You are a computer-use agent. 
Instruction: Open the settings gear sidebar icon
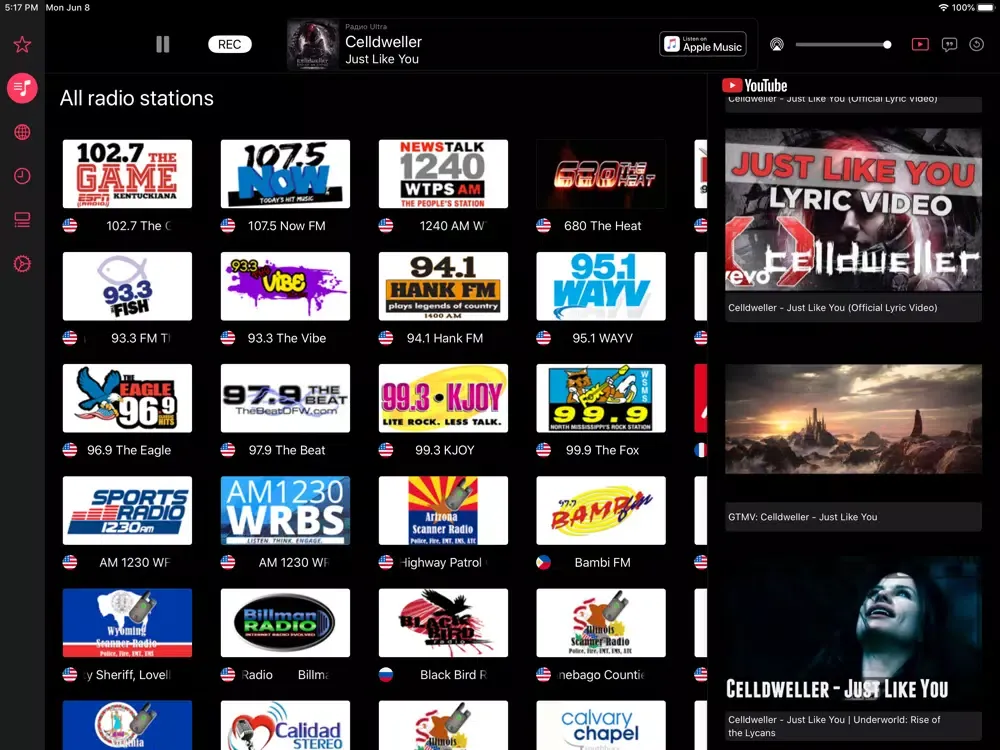tap(22, 264)
